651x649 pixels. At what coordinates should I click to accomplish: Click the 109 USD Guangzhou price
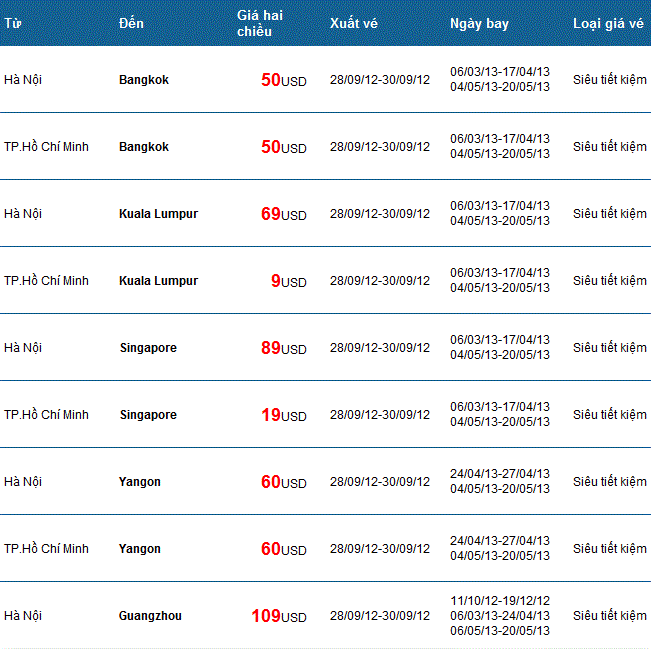pyautogui.click(x=279, y=616)
